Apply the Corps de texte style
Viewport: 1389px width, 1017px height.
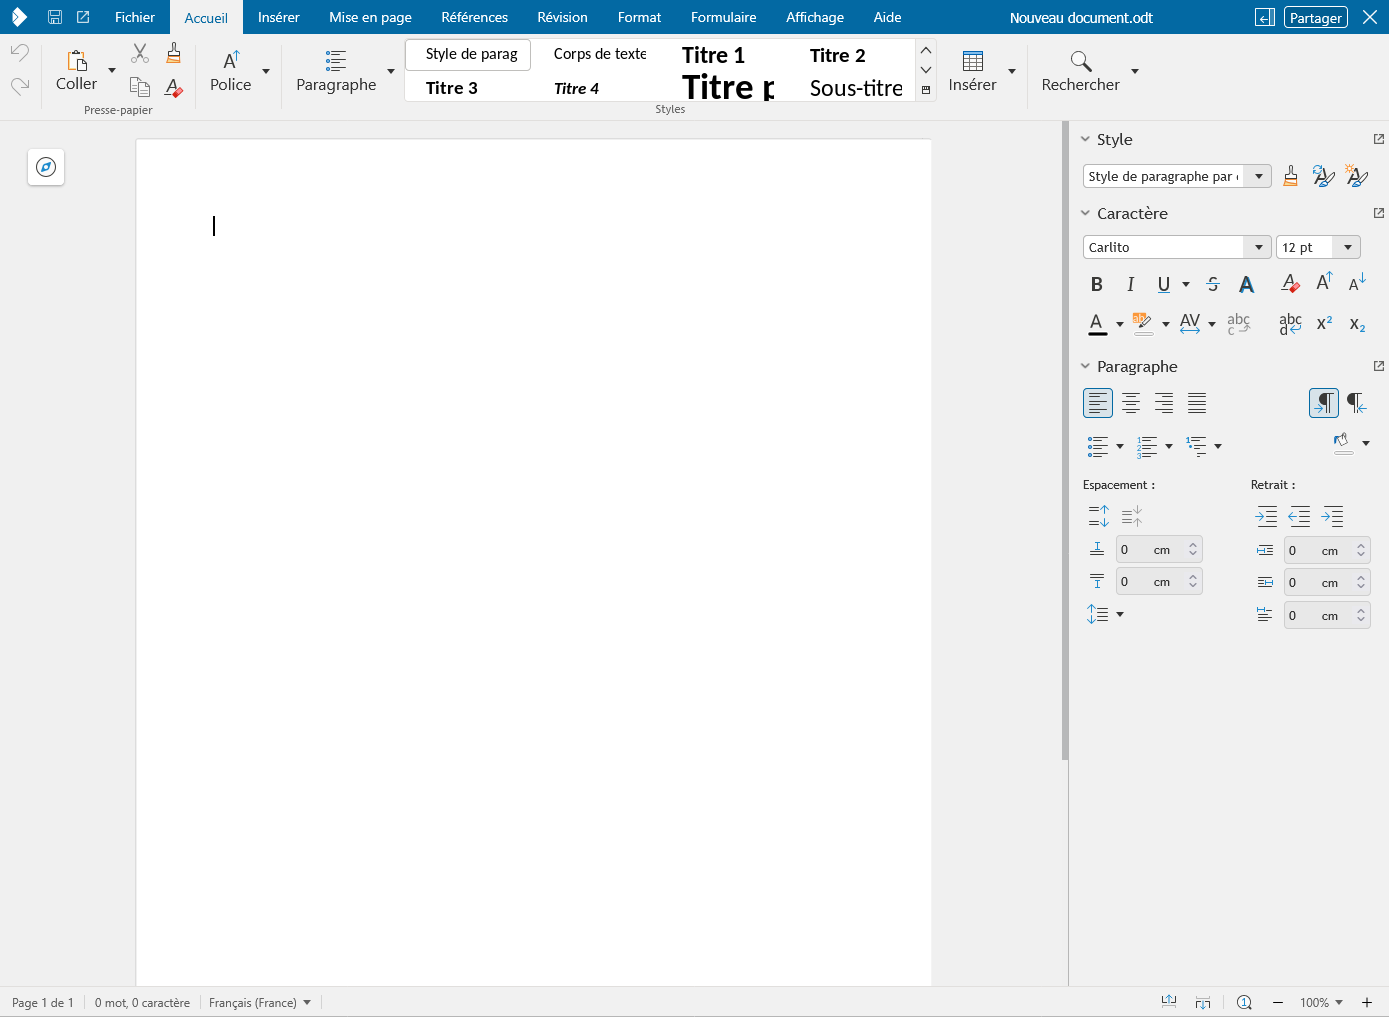(600, 54)
